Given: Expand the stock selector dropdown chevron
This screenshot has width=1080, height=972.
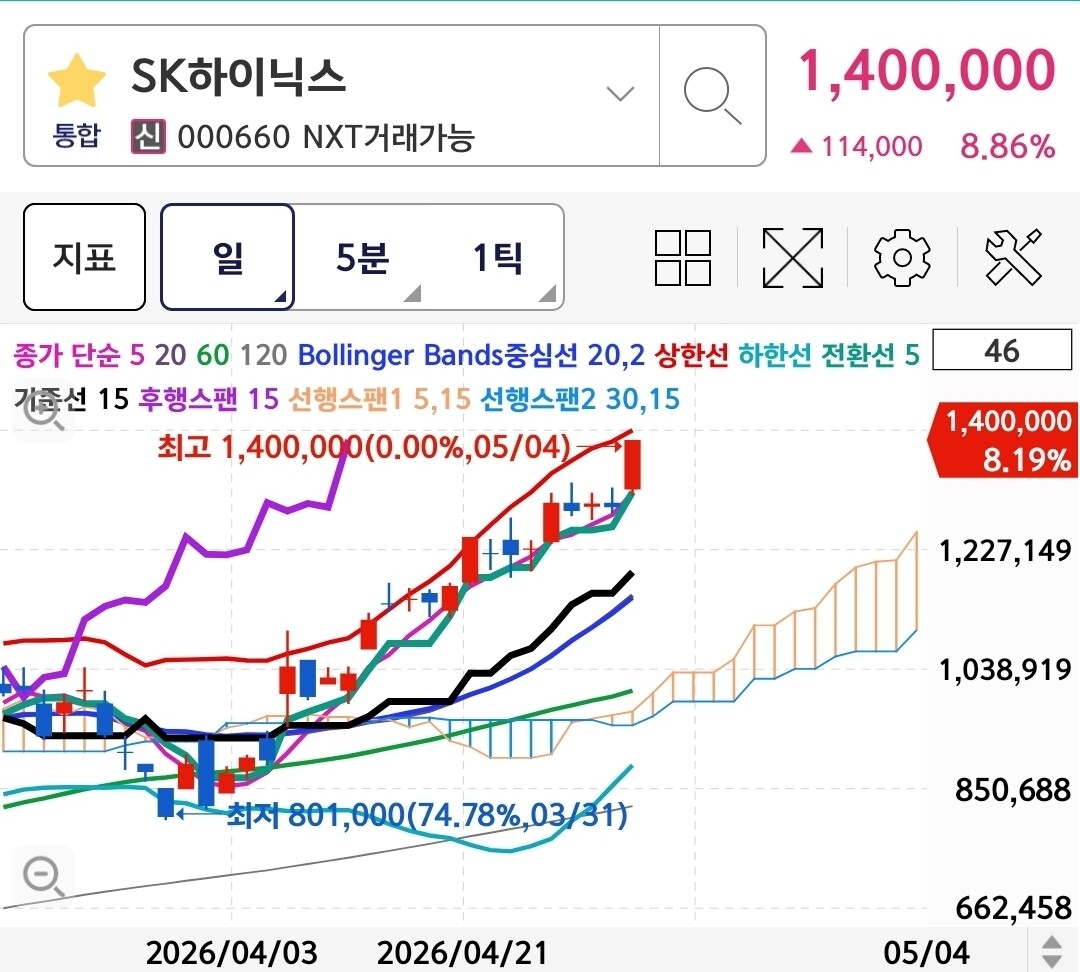Looking at the screenshot, I should pos(620,93).
